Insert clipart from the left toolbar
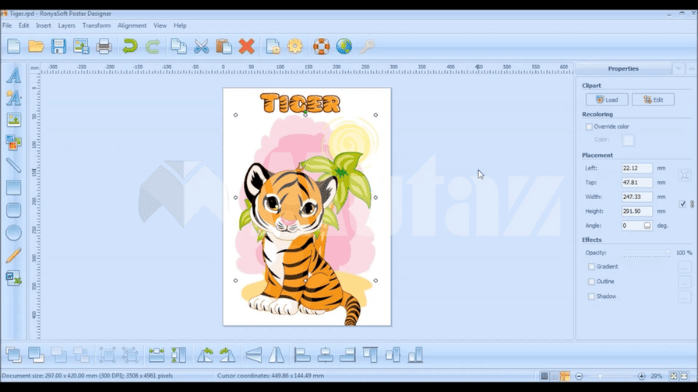Screen dimensions: 698x392 [13, 142]
